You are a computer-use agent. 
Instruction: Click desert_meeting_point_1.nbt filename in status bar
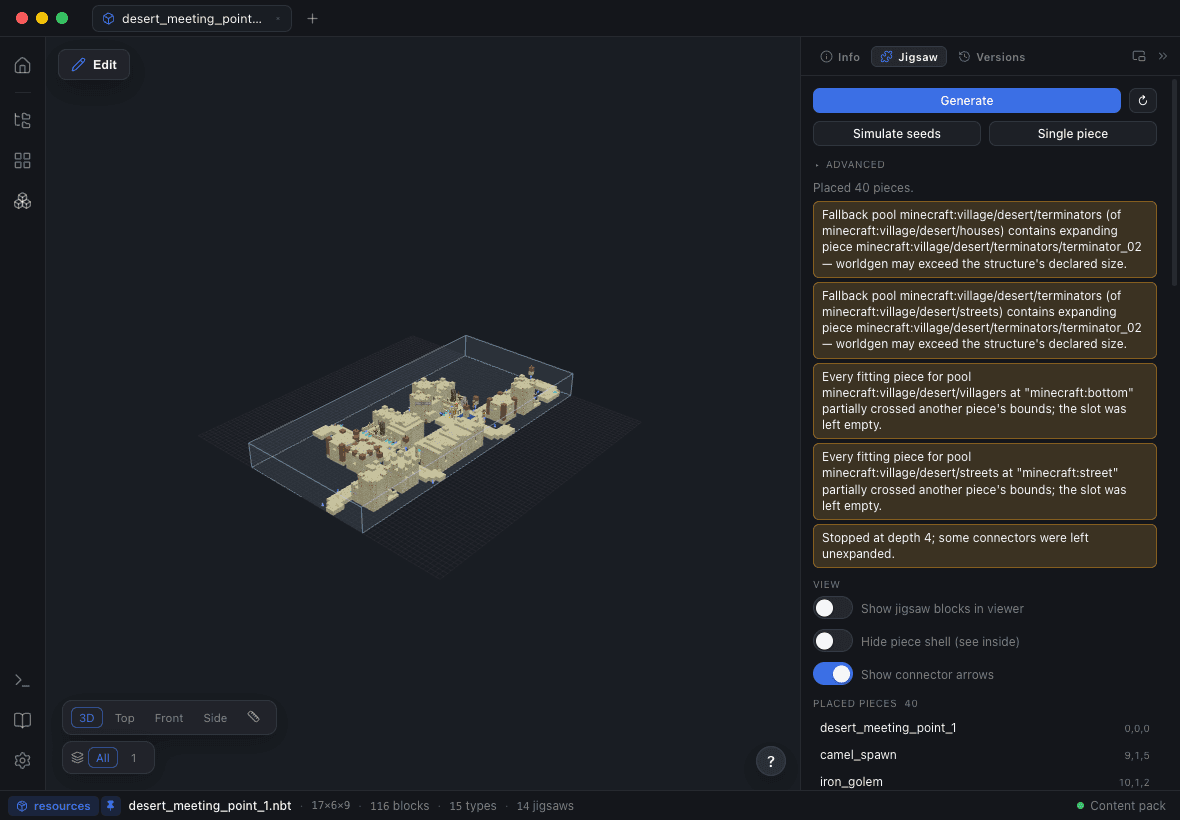click(210, 806)
